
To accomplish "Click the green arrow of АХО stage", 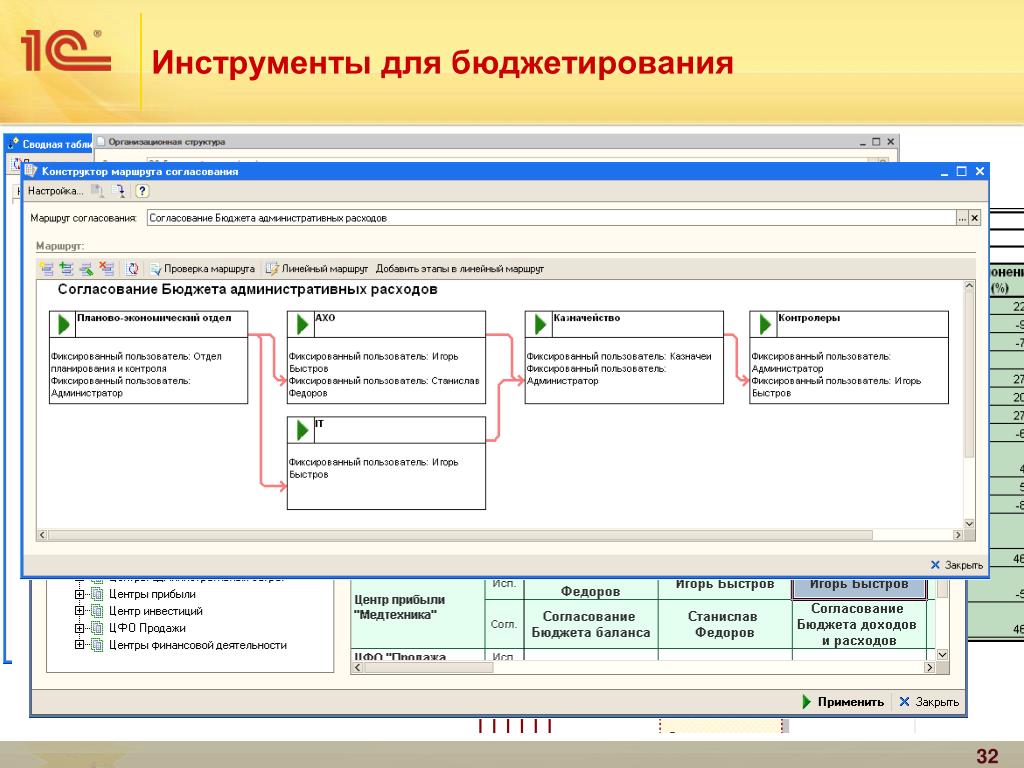I will (302, 324).
